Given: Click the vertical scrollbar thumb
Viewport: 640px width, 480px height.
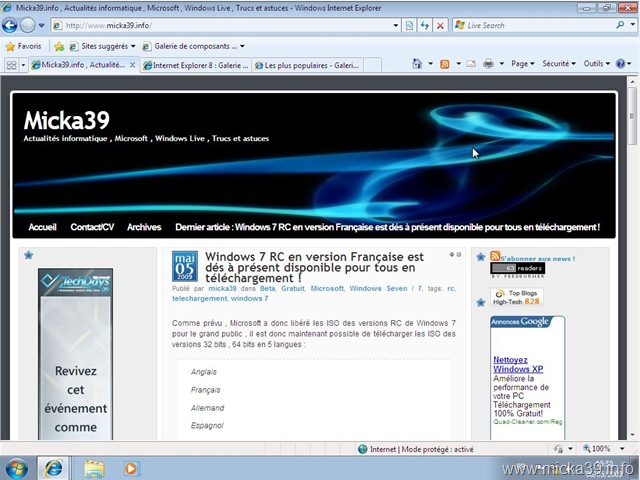Looking at the screenshot, I should coord(632,116).
